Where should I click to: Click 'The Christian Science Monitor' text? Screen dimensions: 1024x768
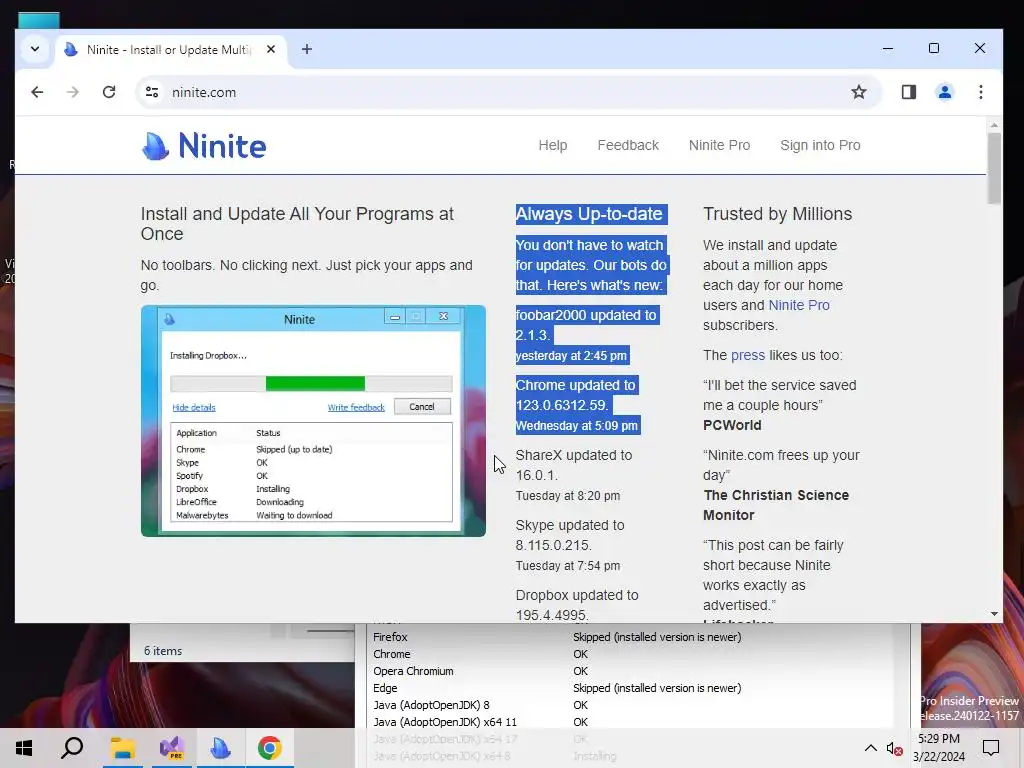pos(776,505)
